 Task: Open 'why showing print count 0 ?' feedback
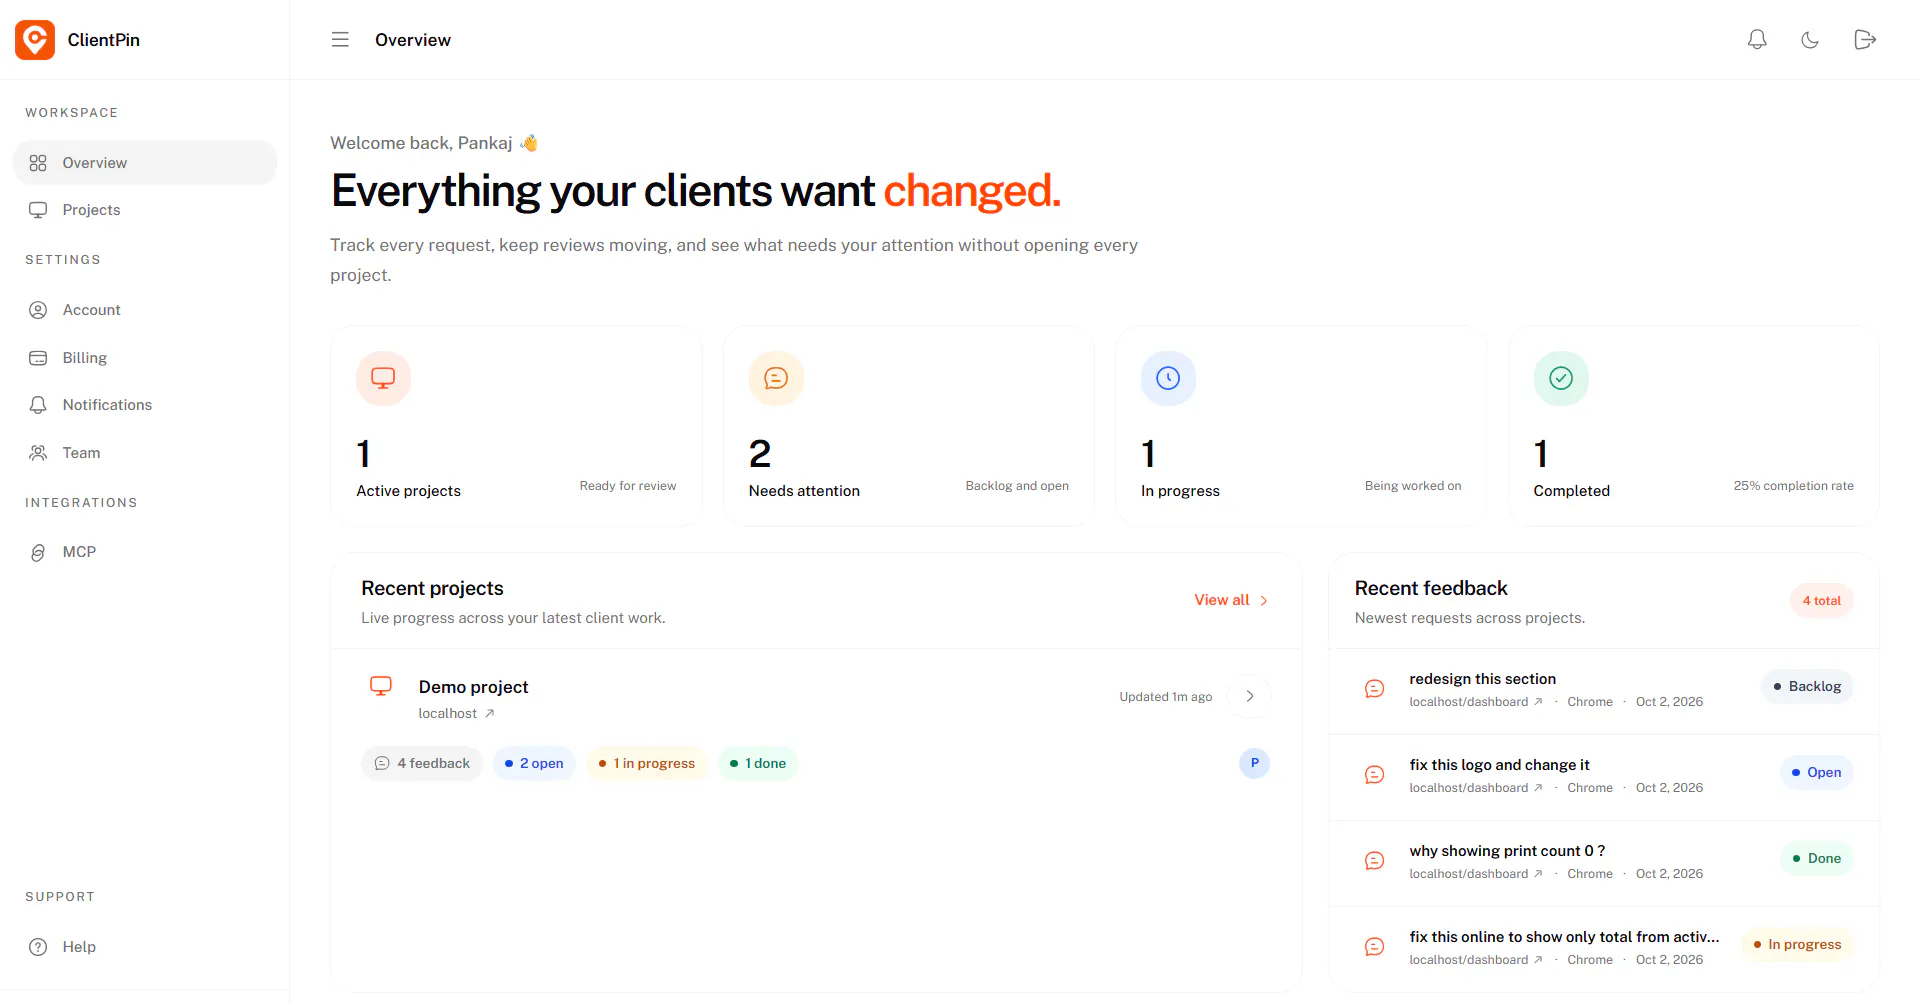point(1507,851)
